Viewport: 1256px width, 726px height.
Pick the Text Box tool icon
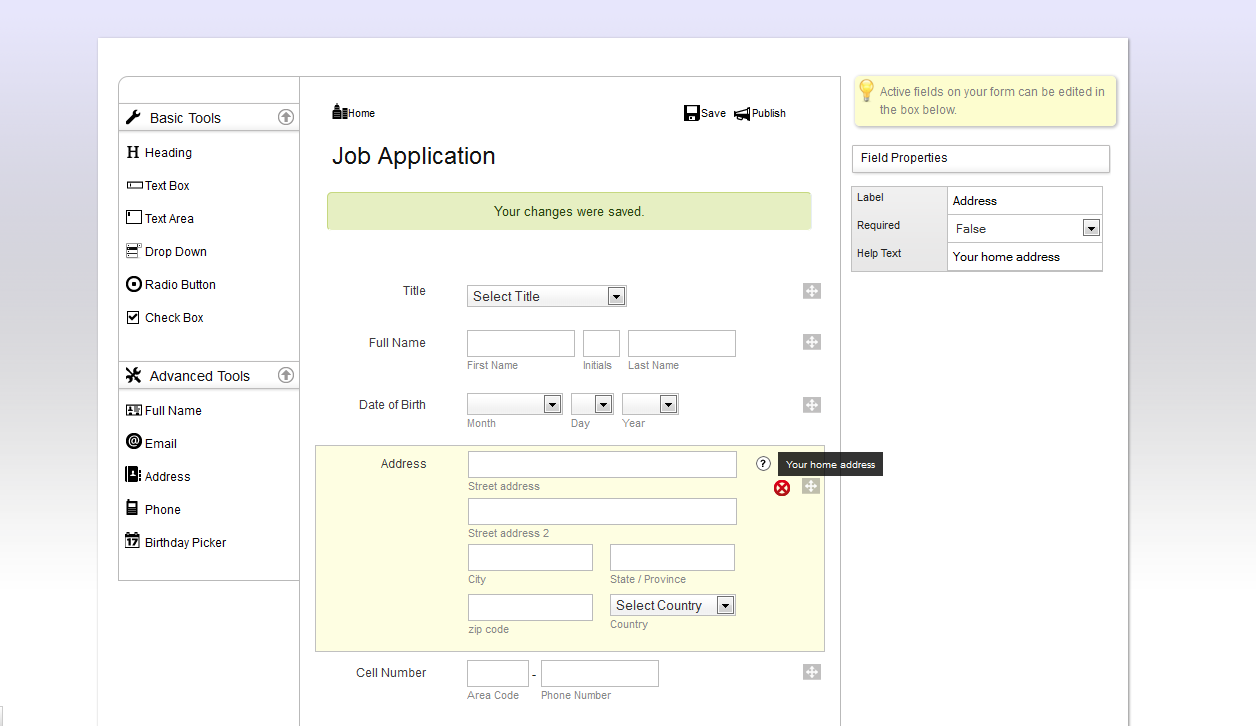135,185
